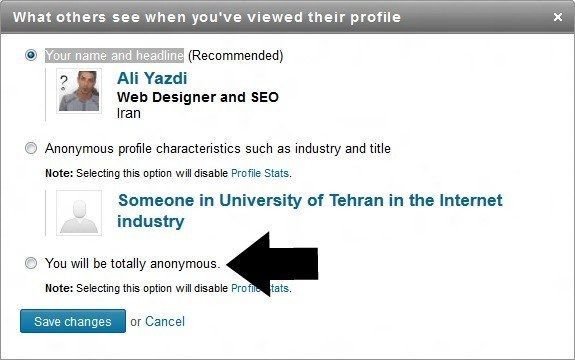Click the 'Your name and headline' highlighted label
The width and height of the screenshot is (575, 360).
click(114, 55)
